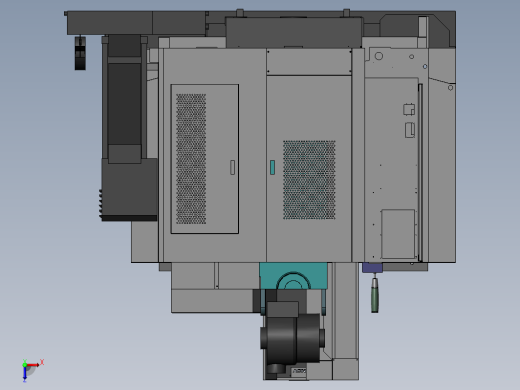Click the toothed rack edge on the left dark block

pos(100,203)
